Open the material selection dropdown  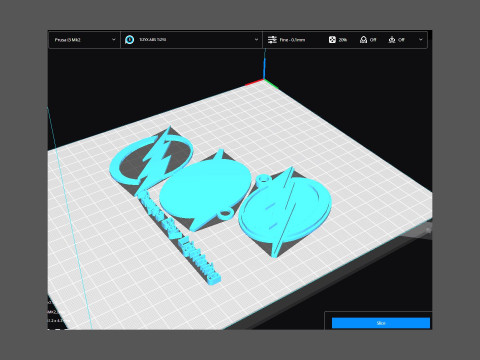pos(191,40)
